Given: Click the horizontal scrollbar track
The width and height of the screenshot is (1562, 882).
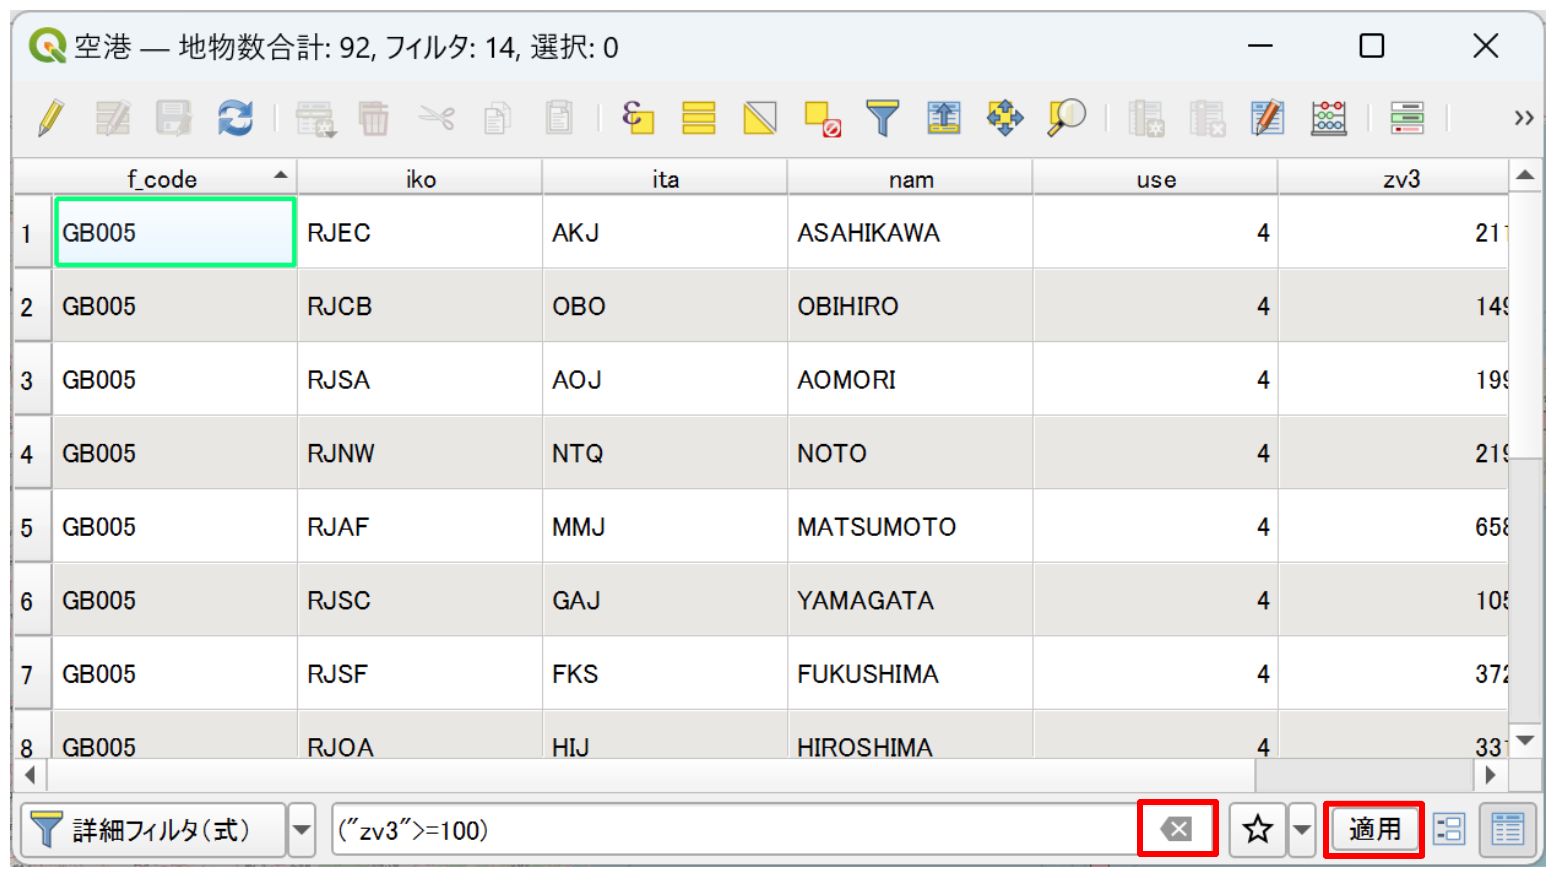Looking at the screenshot, I should click(1364, 774).
